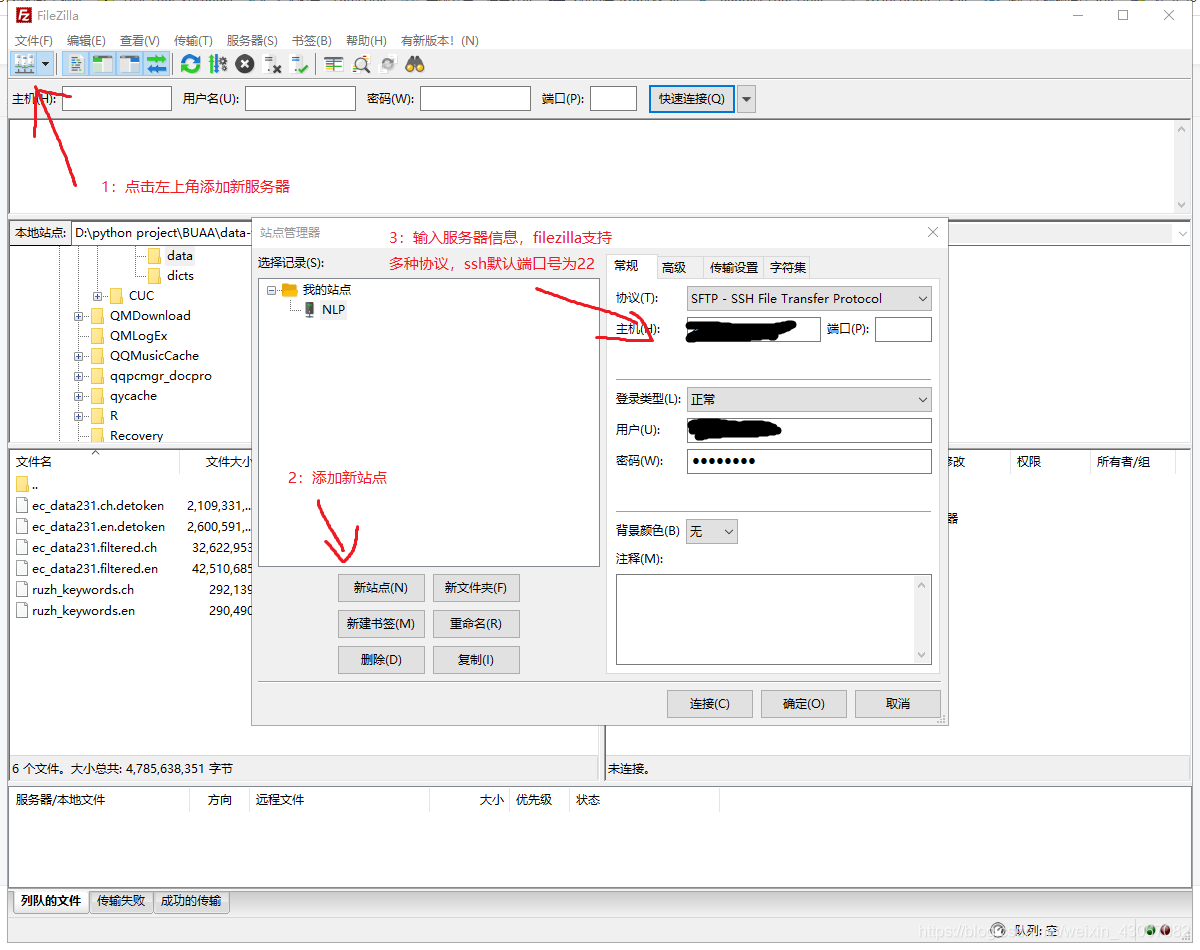Switch to the 字符集 tab

click(788, 267)
